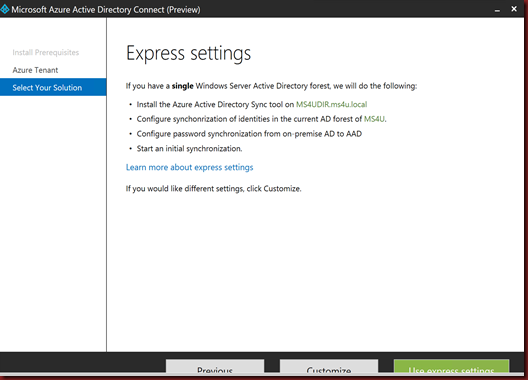Select the Select Your Solution step
The height and width of the screenshot is (380, 528).
pyautogui.click(x=53, y=87)
